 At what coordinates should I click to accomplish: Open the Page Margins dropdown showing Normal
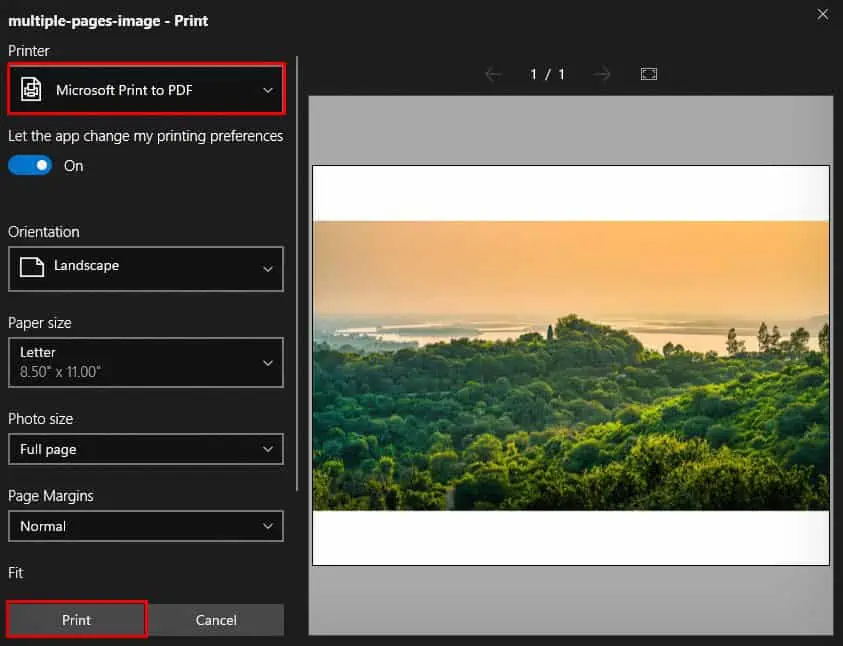[146, 526]
